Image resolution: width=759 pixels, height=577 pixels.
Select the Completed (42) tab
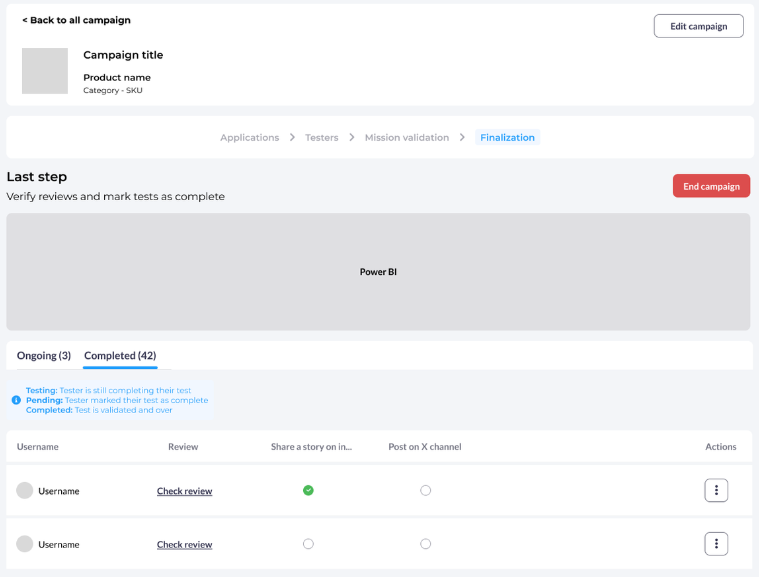(x=120, y=356)
